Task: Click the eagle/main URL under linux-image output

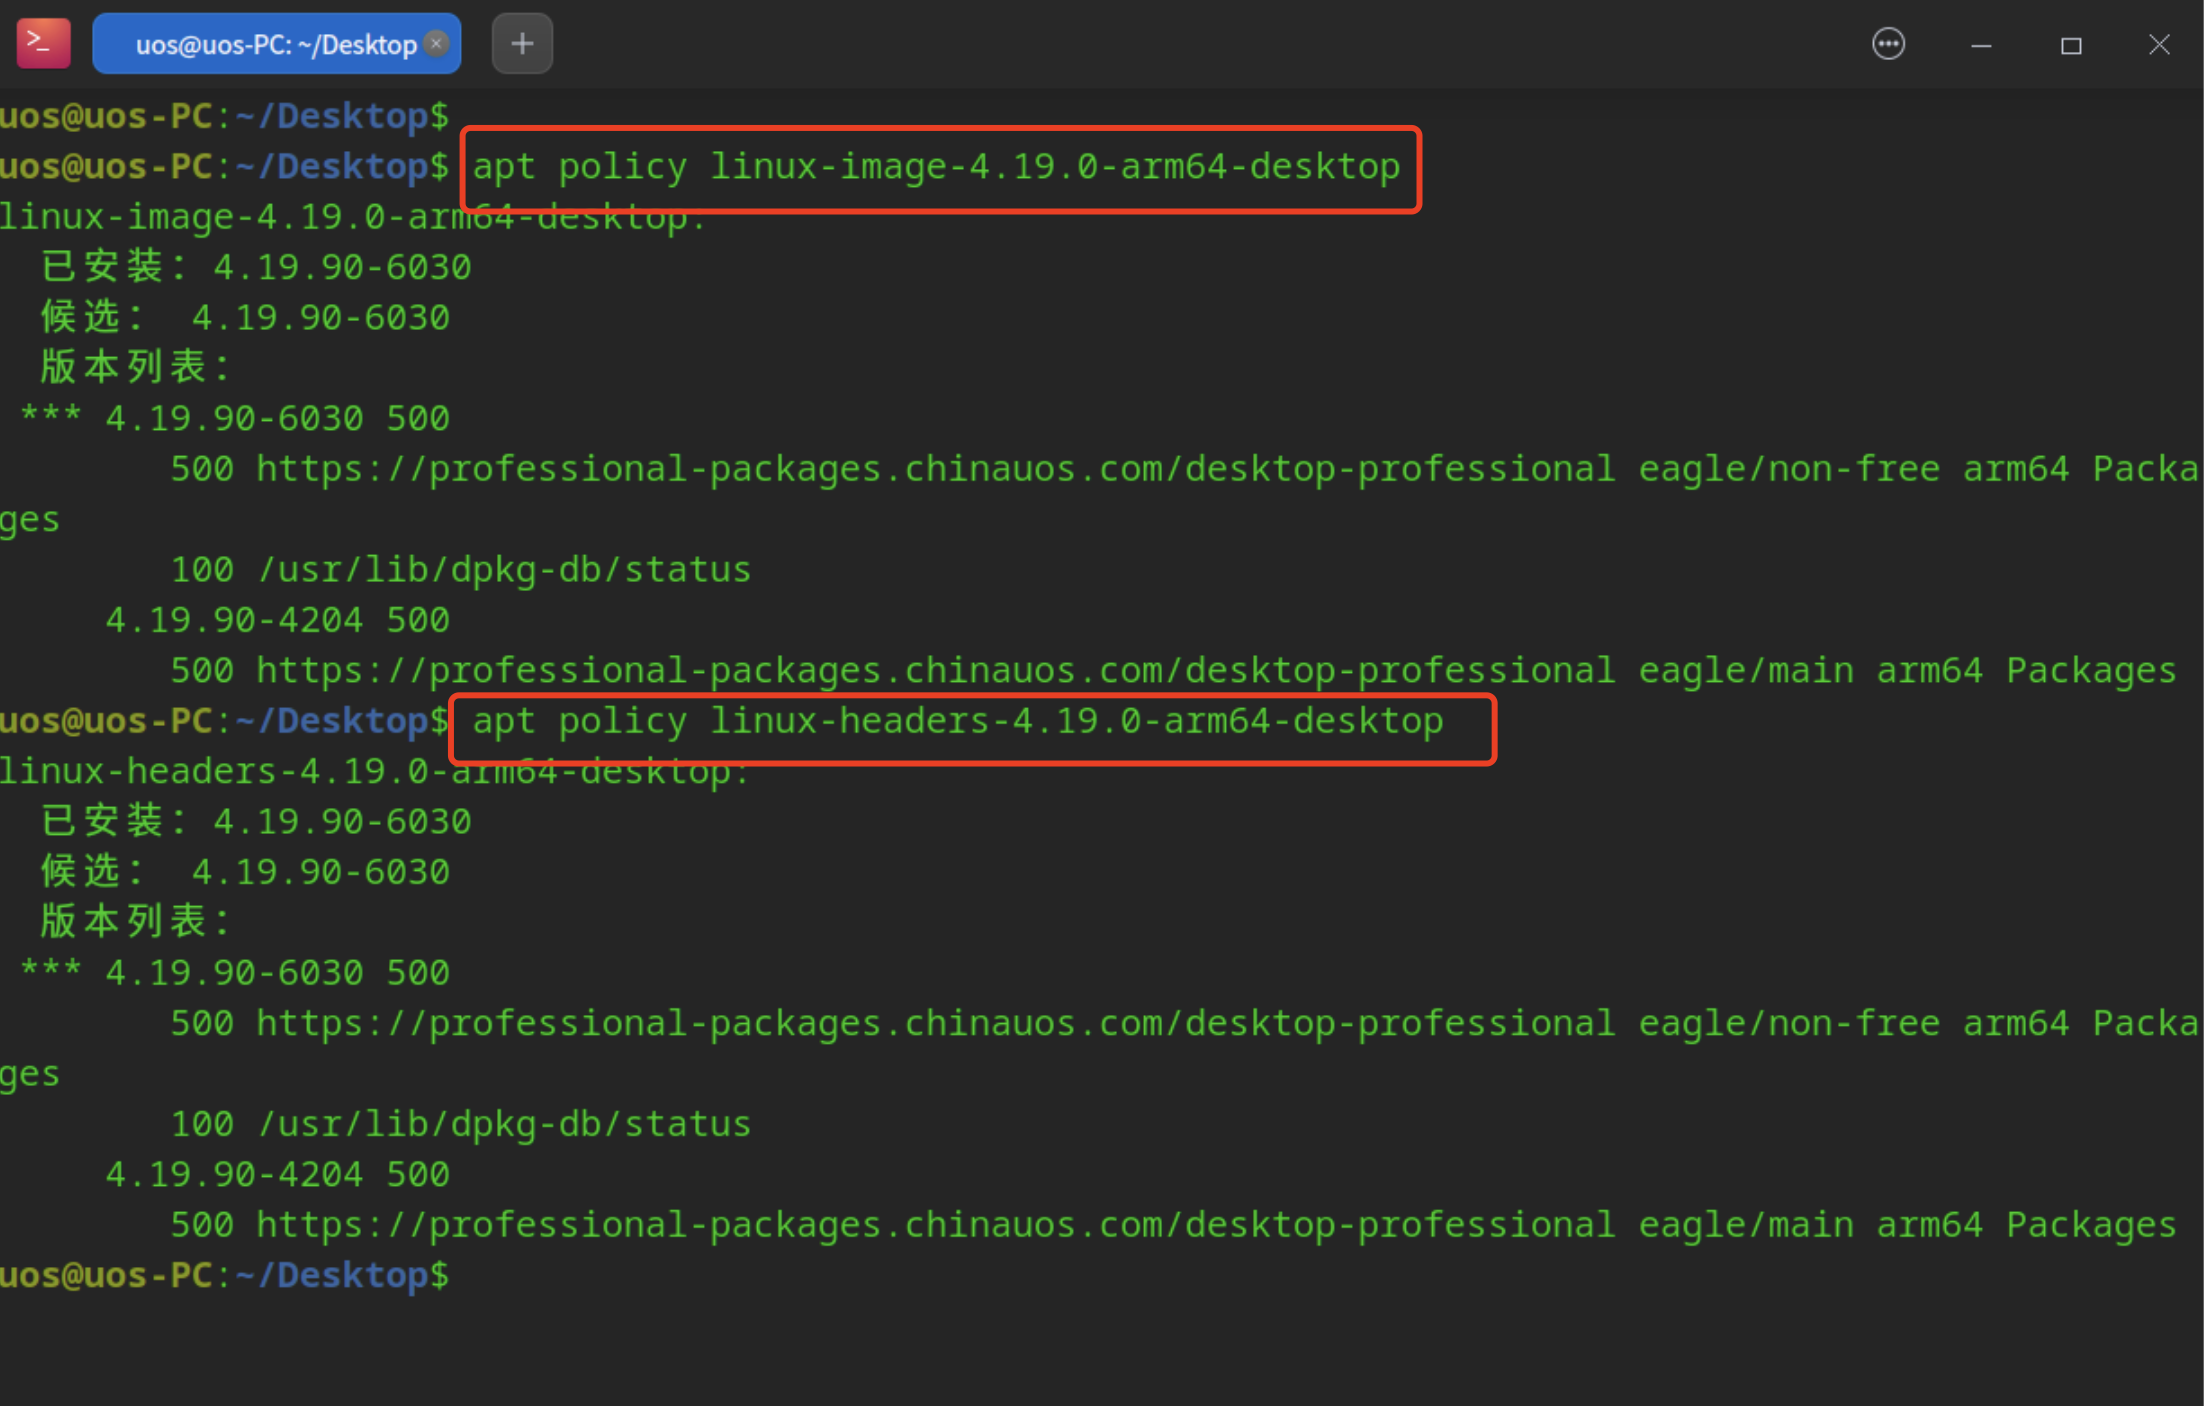Action: coord(935,670)
